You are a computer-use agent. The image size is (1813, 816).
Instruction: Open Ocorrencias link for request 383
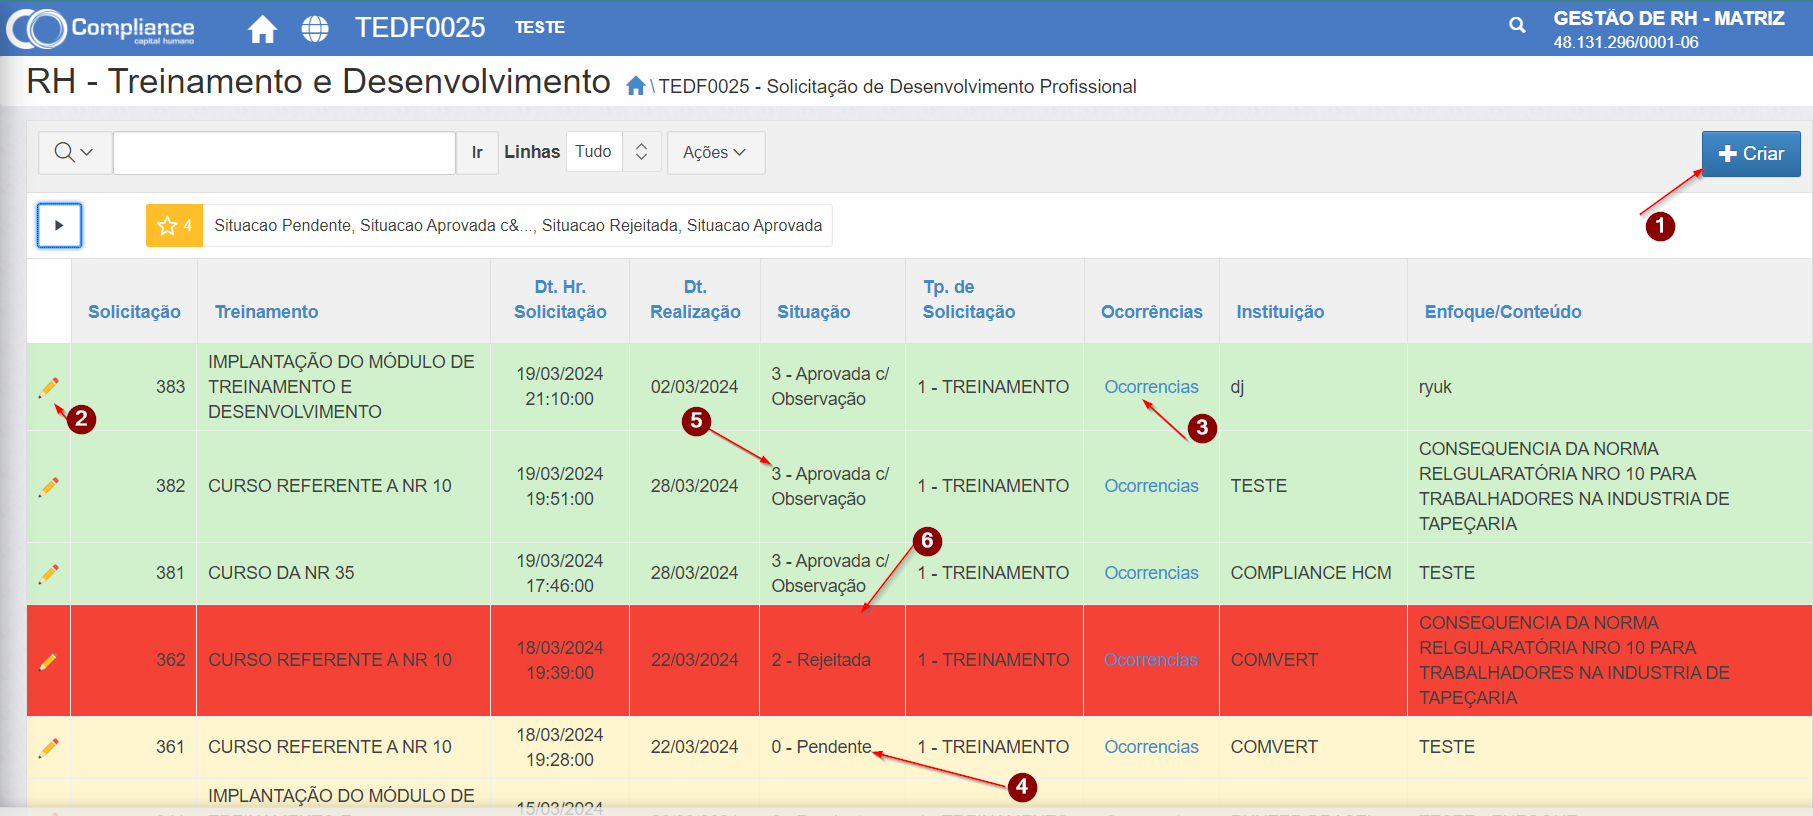click(x=1151, y=387)
